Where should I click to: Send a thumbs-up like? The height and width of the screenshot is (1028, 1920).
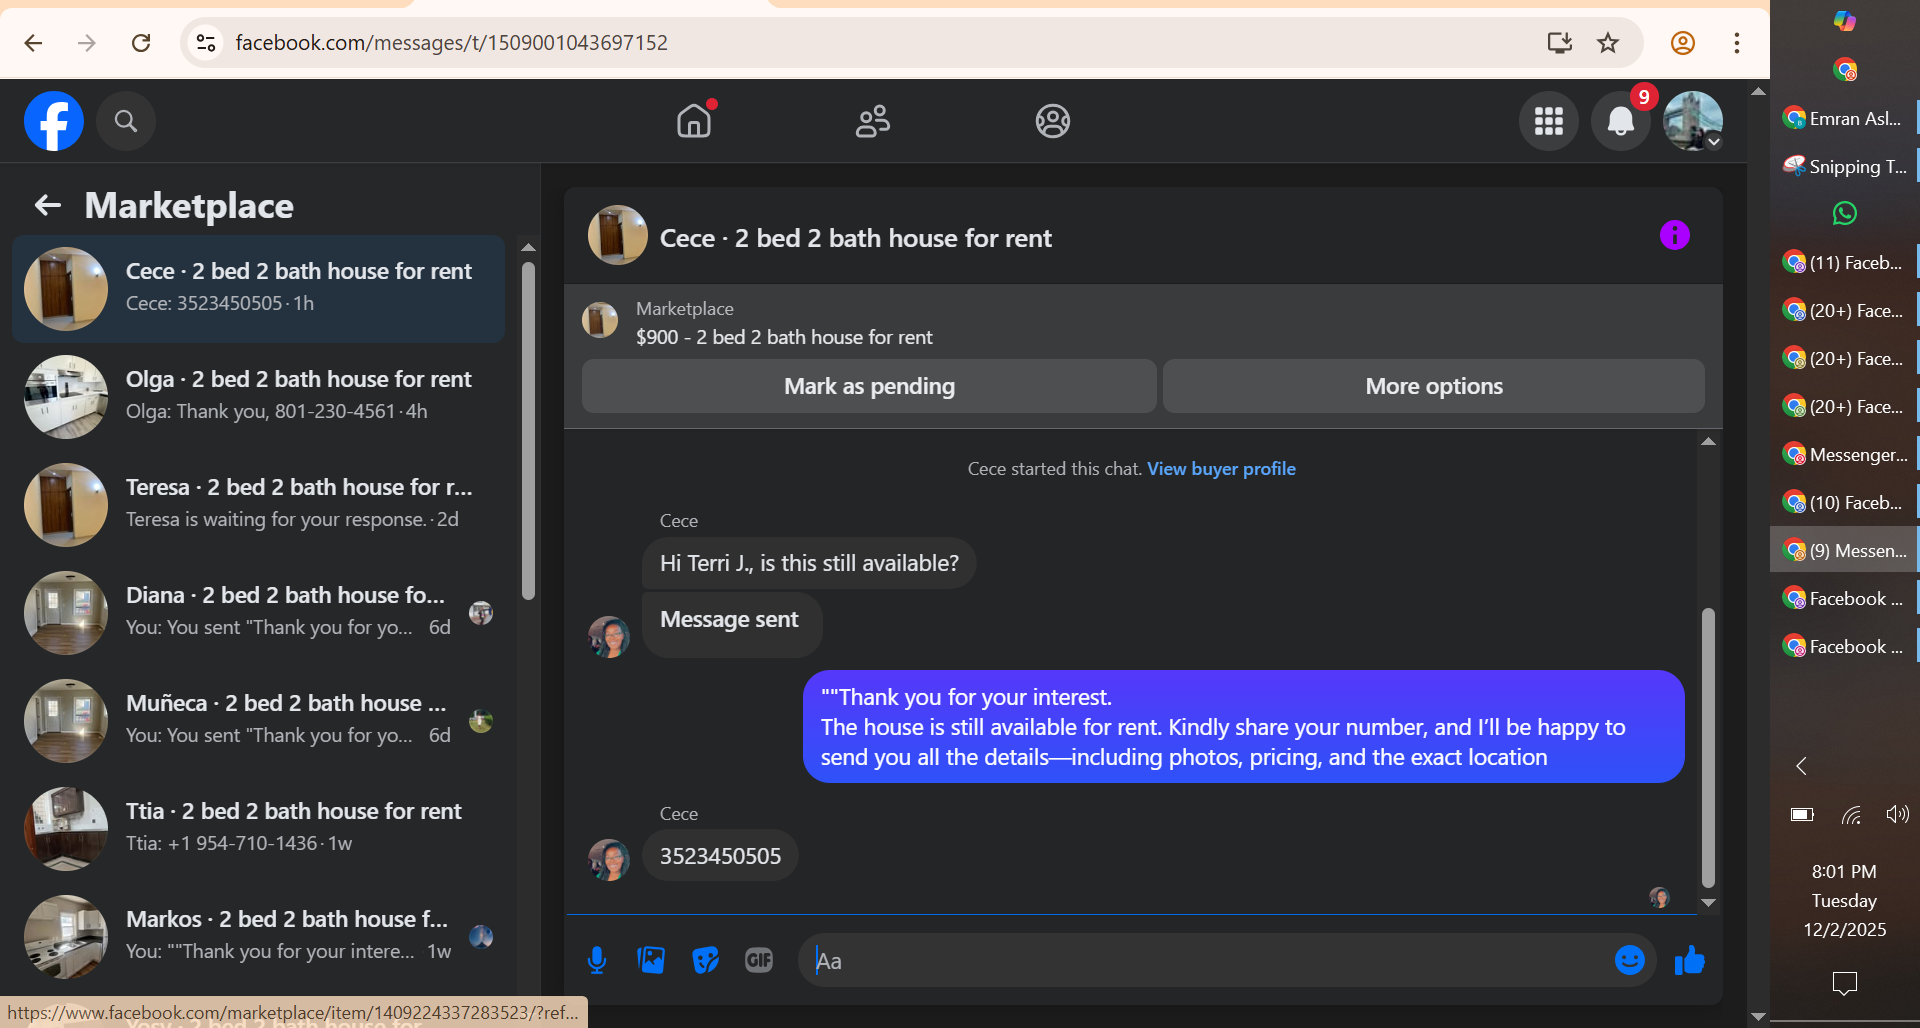(1690, 960)
